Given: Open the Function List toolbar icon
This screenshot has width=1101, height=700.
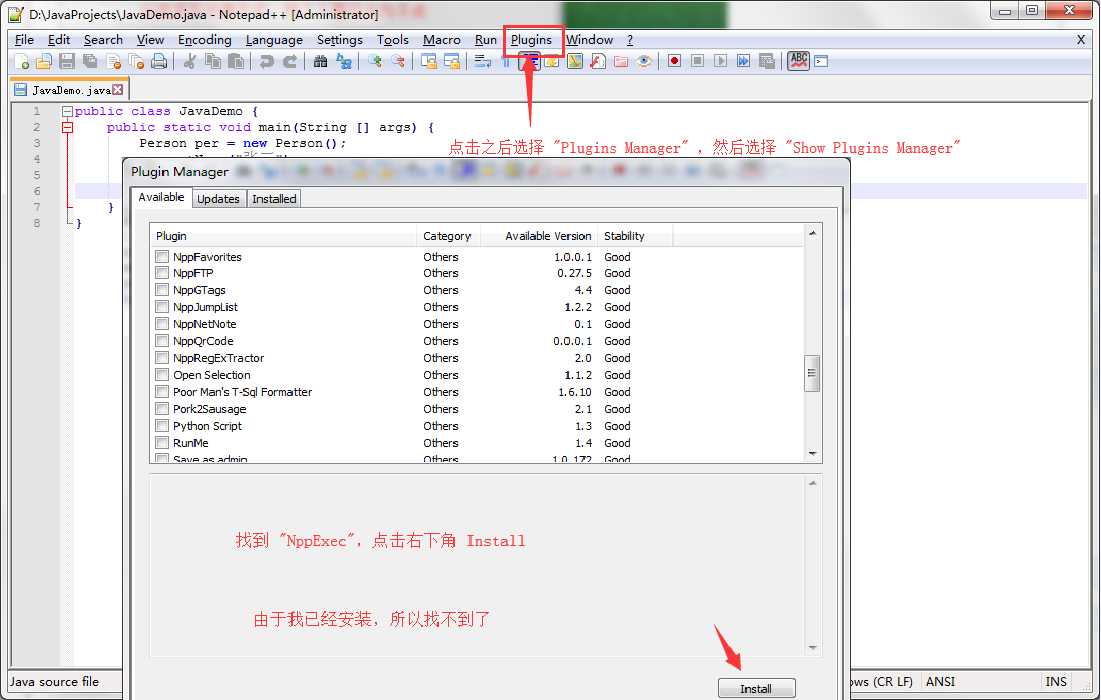Looking at the screenshot, I should pyautogui.click(x=598, y=62).
